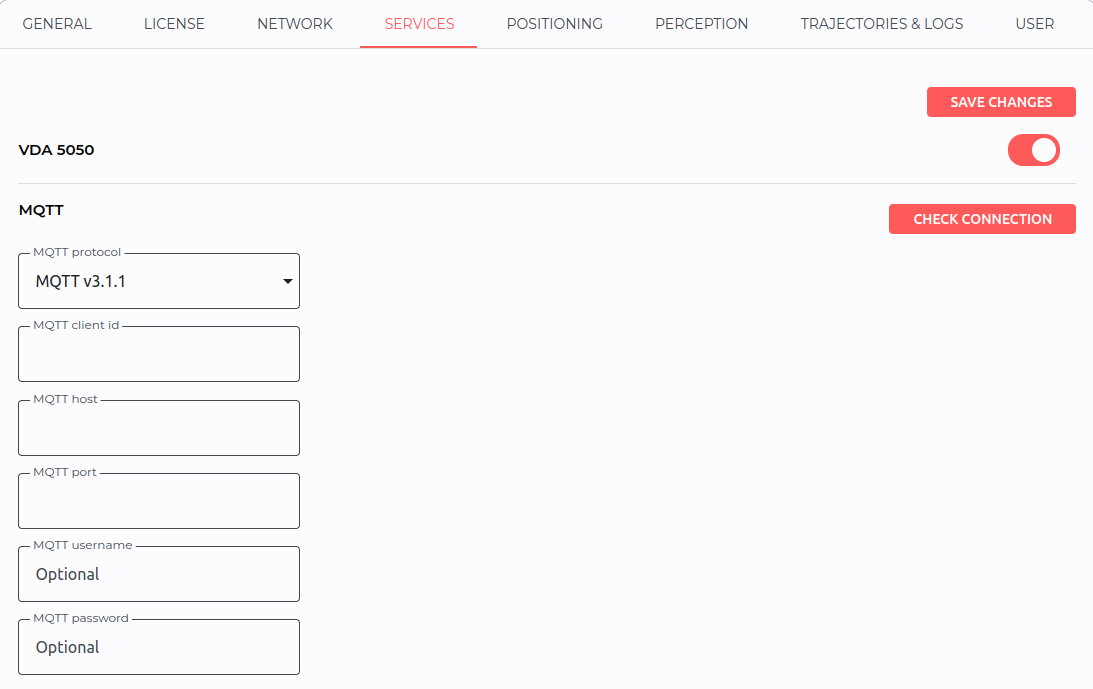Viewport: 1093px width, 689px height.
Task: Expand the MQTT protocol dropdown arrow
Action: point(287,281)
